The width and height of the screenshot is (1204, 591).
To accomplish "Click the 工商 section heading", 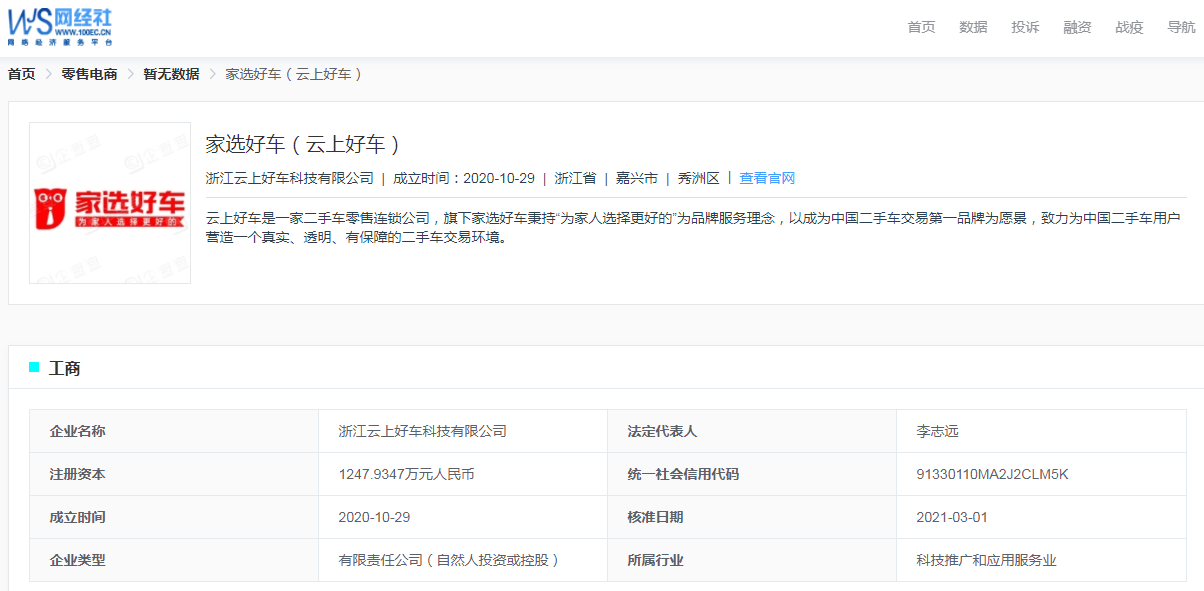I will [65, 368].
